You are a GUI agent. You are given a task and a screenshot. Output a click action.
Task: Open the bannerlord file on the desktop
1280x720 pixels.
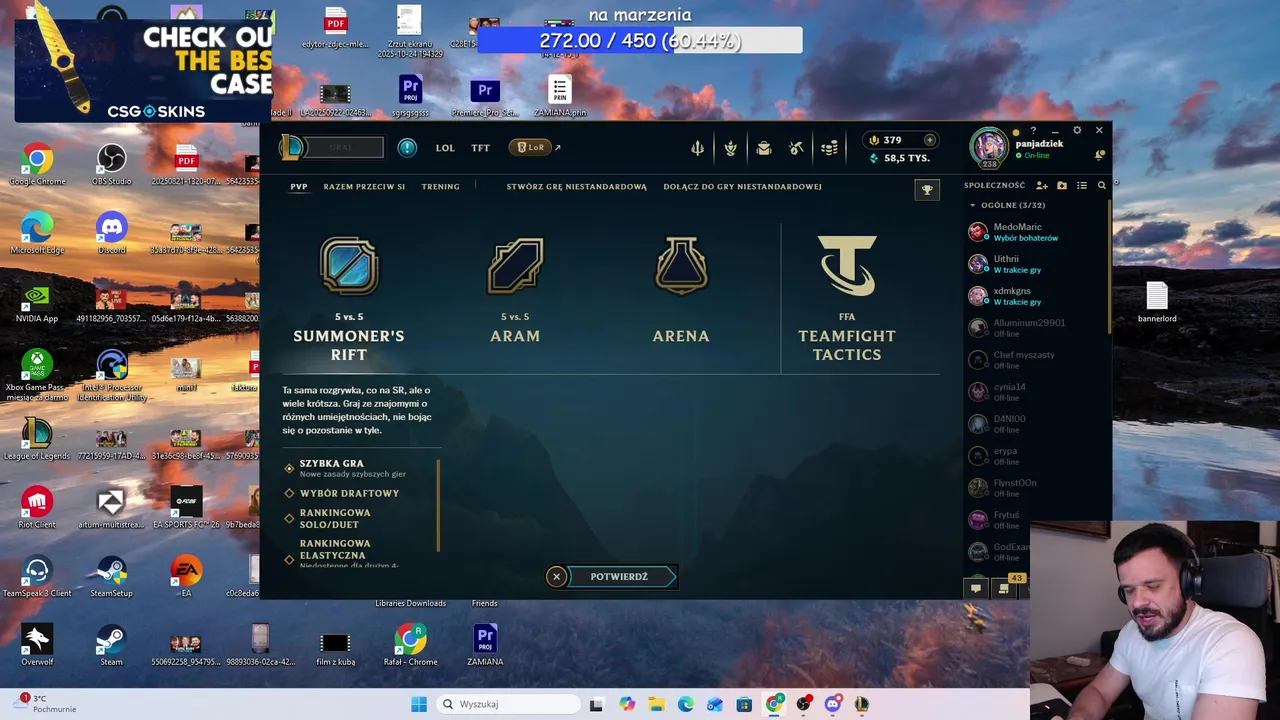[1157, 302]
